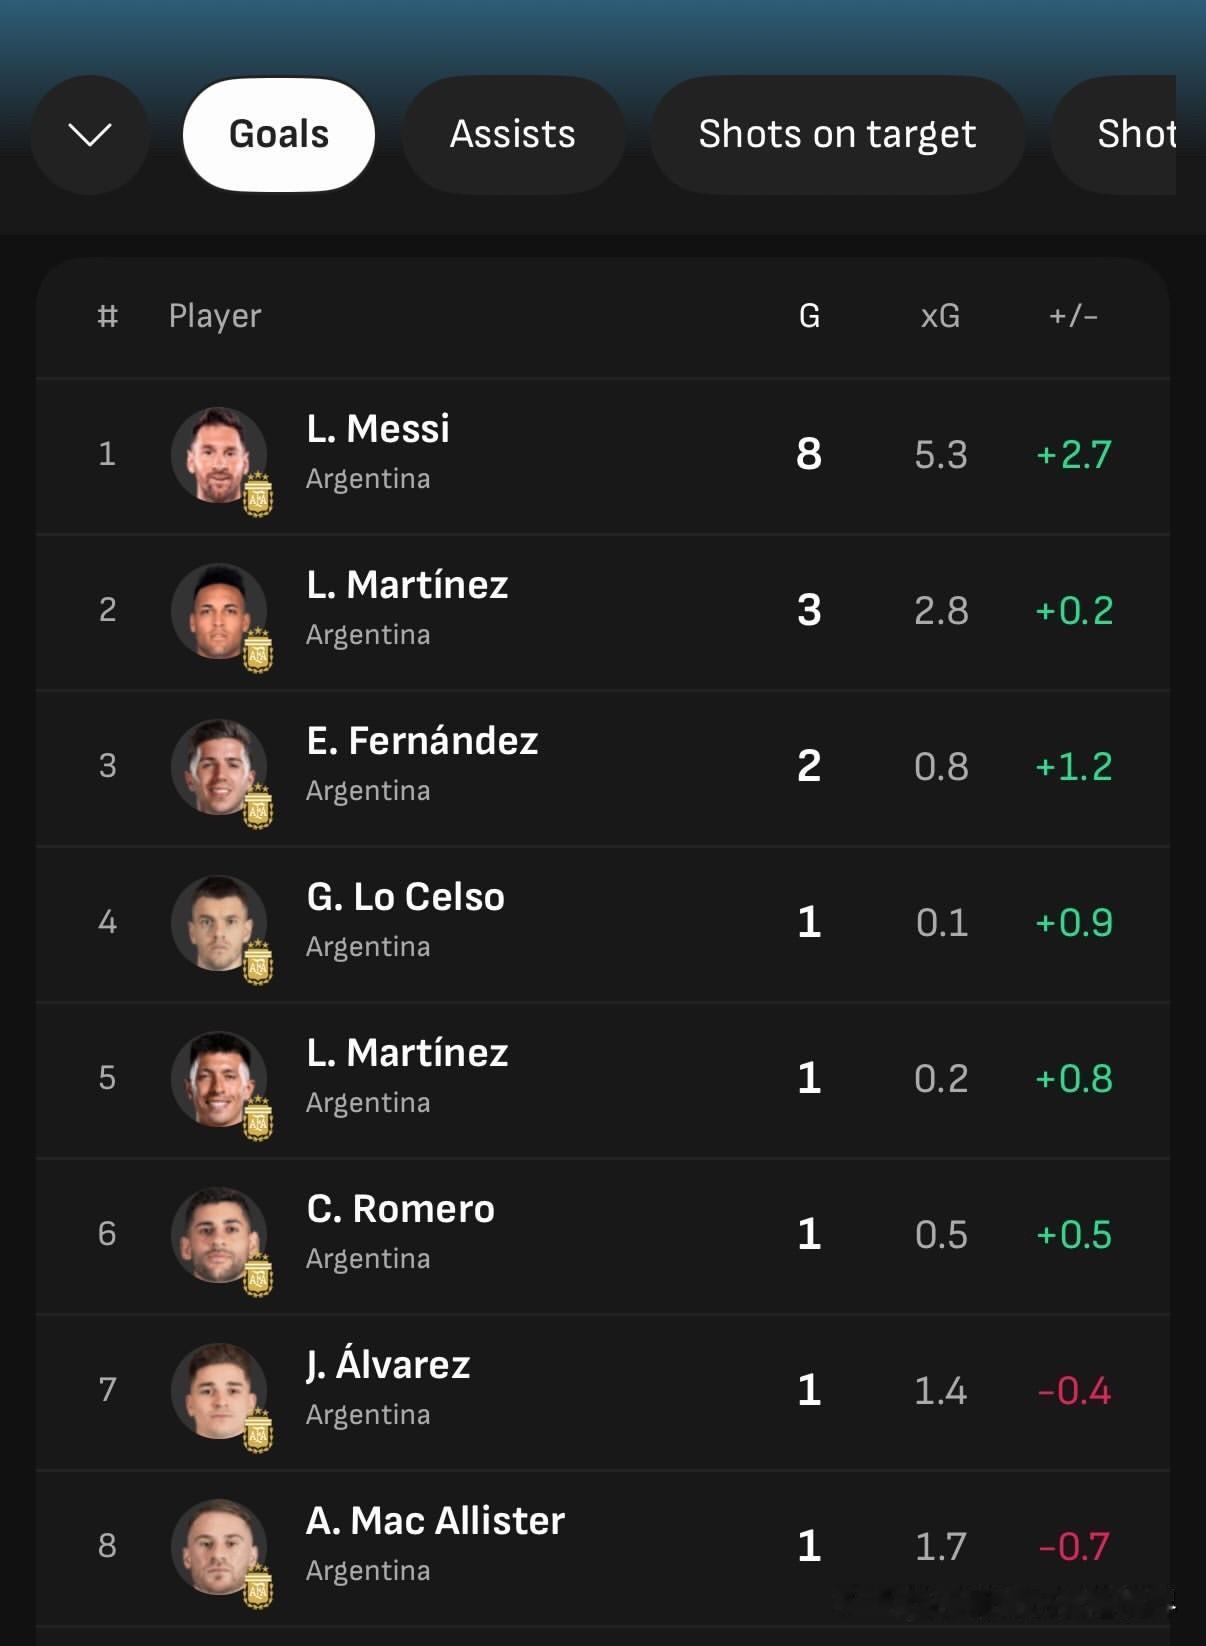The width and height of the screenshot is (1206, 1646).
Task: Click E. Fernández's player photo
Action: [219, 767]
